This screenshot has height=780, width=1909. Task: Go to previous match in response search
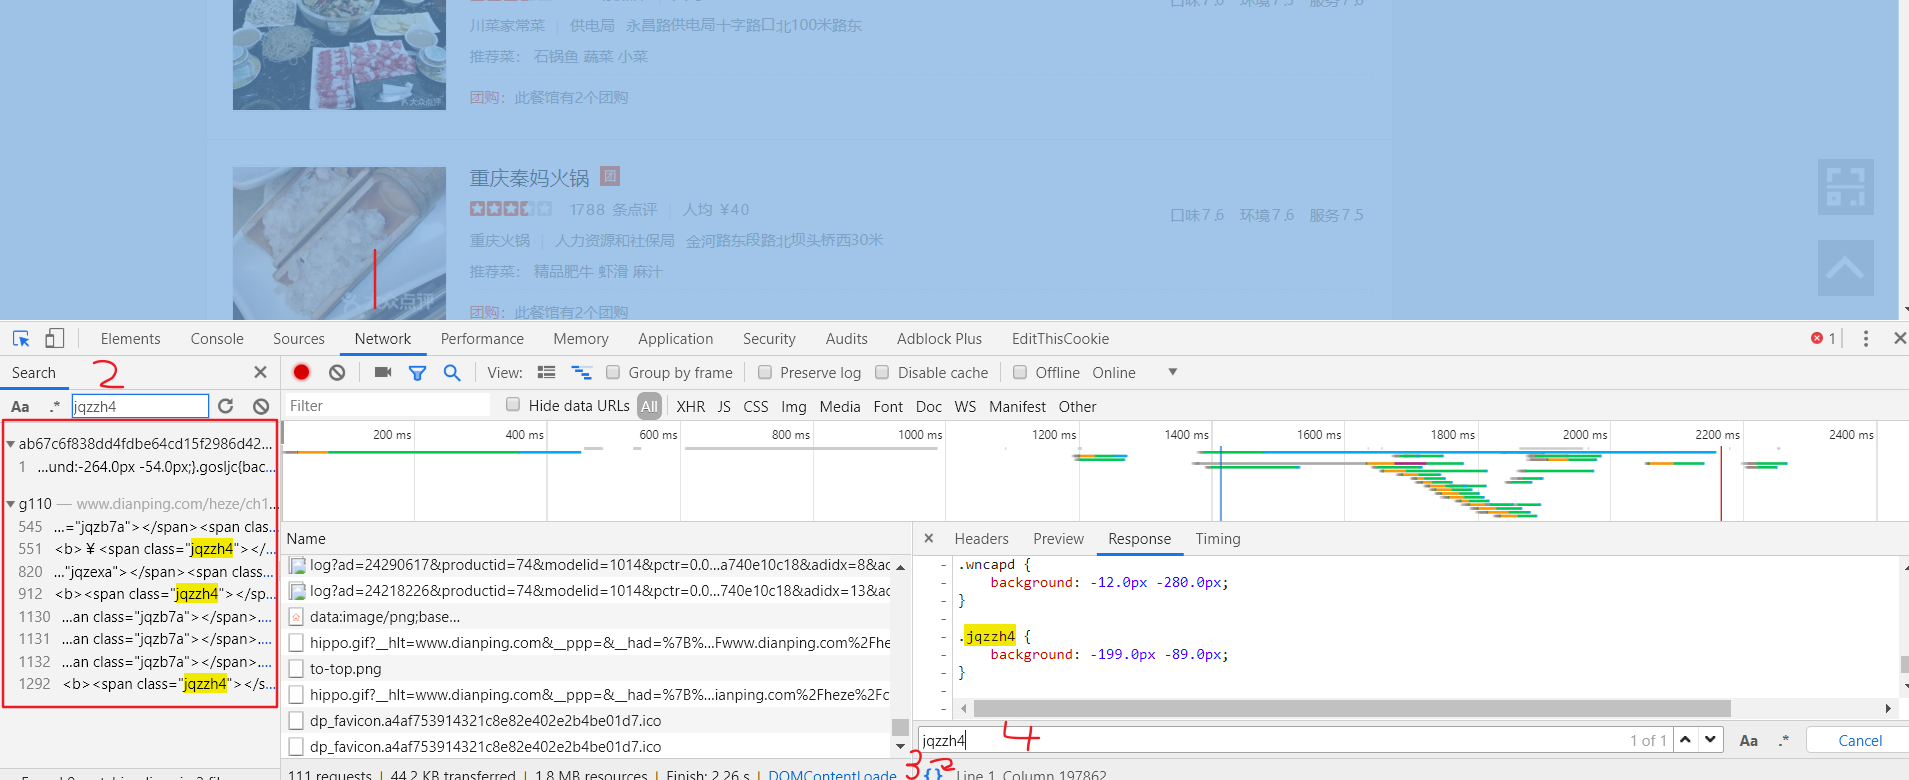coord(1686,740)
